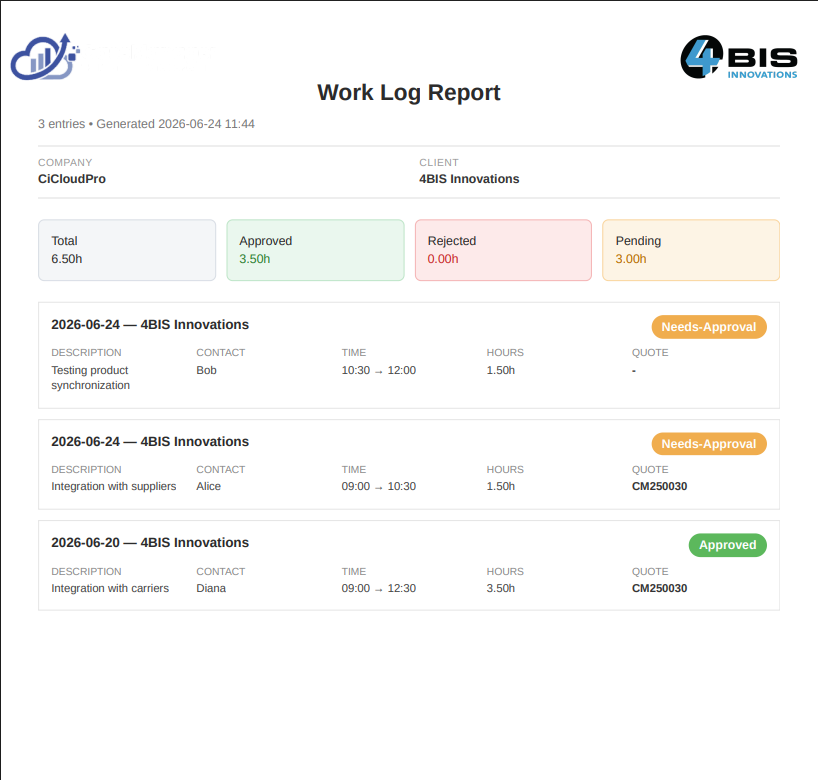This screenshot has width=818, height=780.
Task: Select contact name Bob
Action: pos(206,370)
